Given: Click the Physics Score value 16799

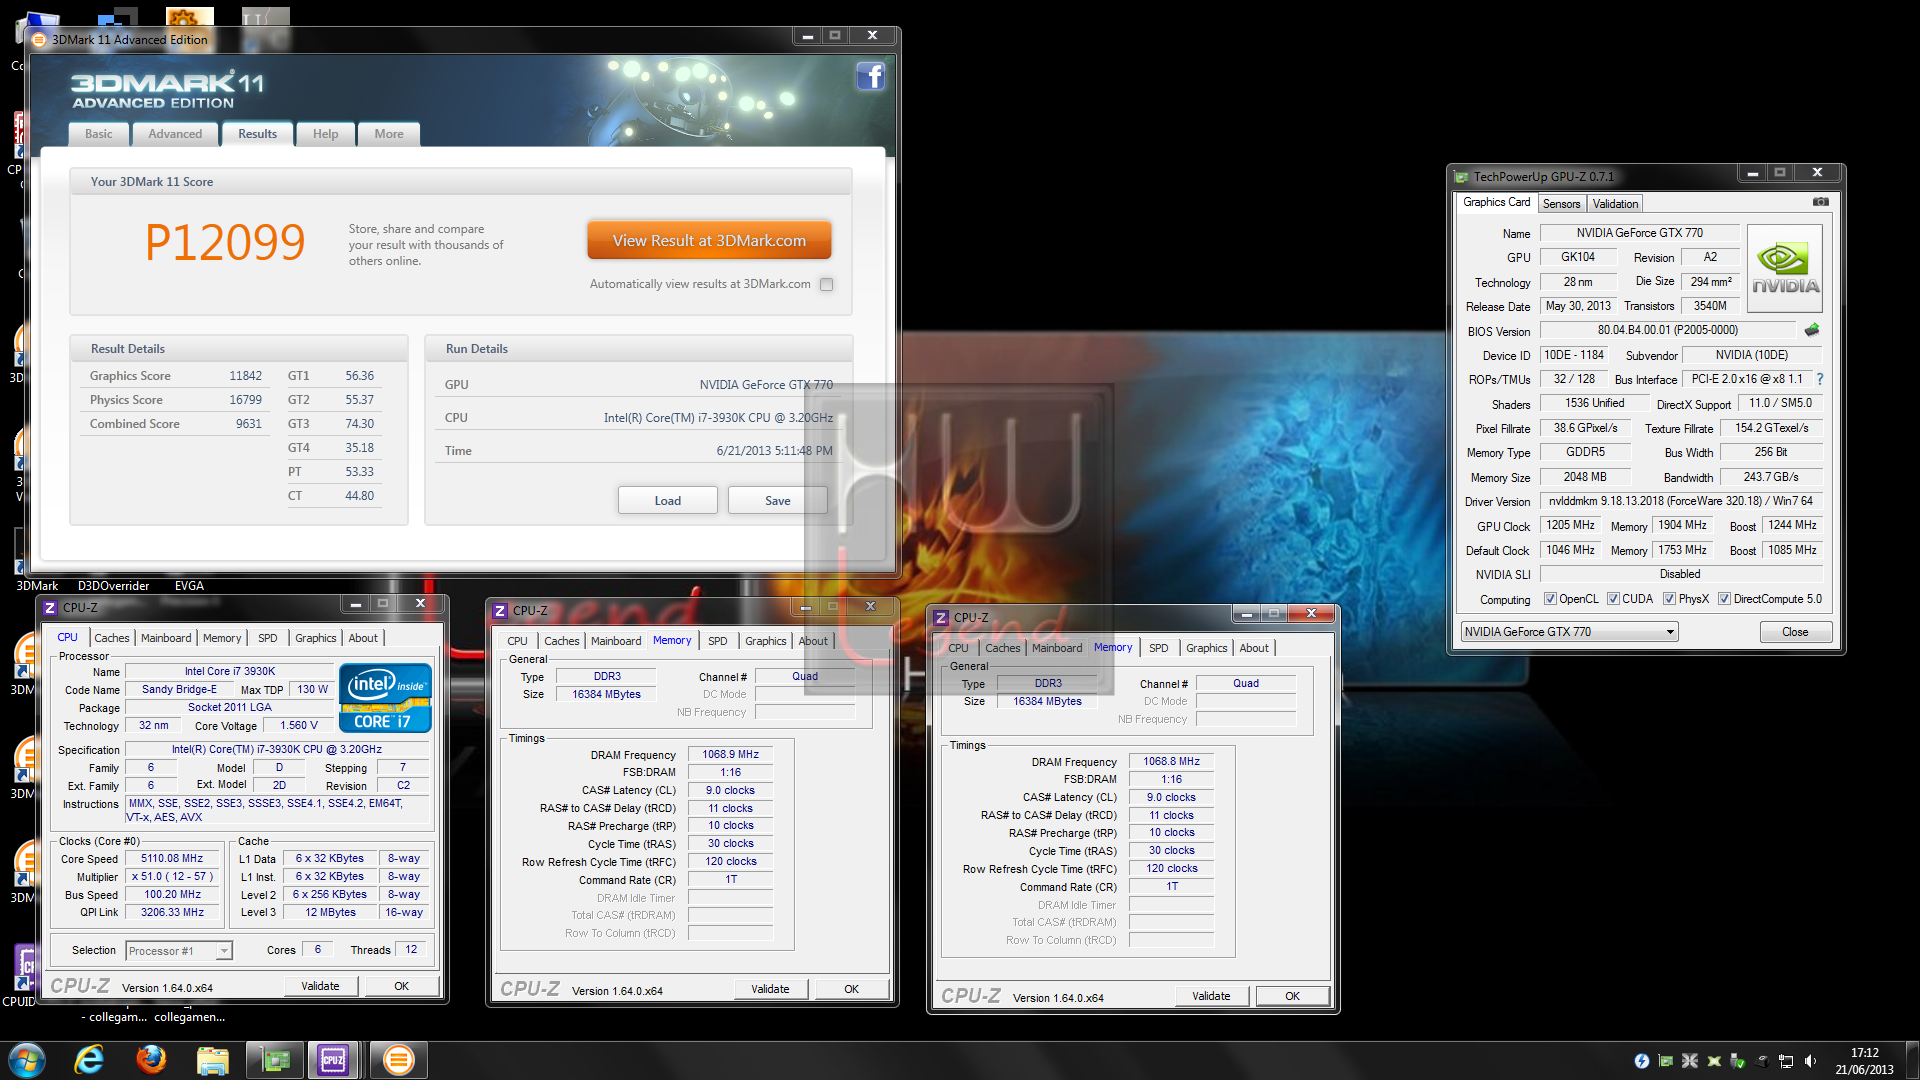Looking at the screenshot, I should tap(245, 400).
